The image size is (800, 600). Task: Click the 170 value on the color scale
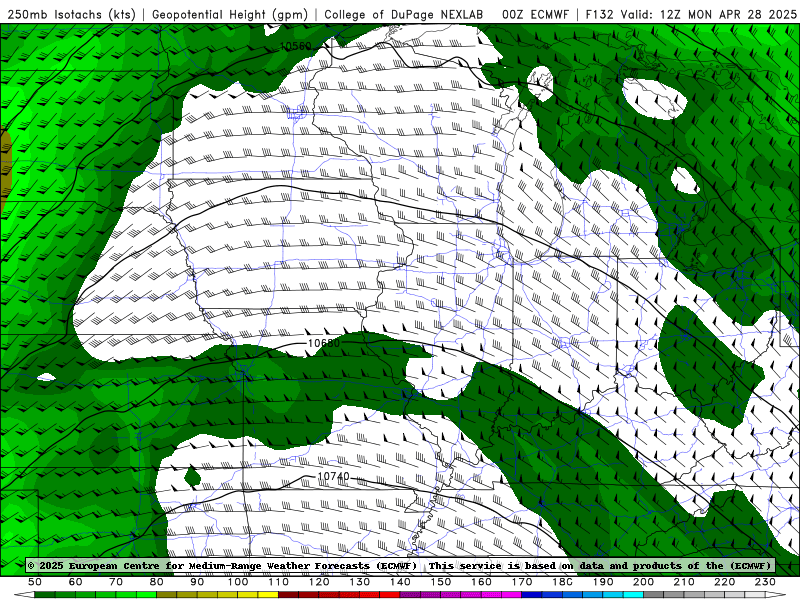point(522,582)
